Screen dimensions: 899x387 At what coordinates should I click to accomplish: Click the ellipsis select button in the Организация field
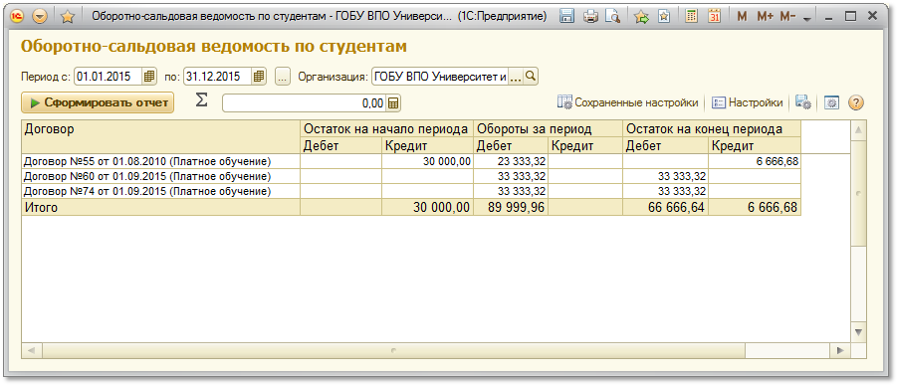click(515, 76)
